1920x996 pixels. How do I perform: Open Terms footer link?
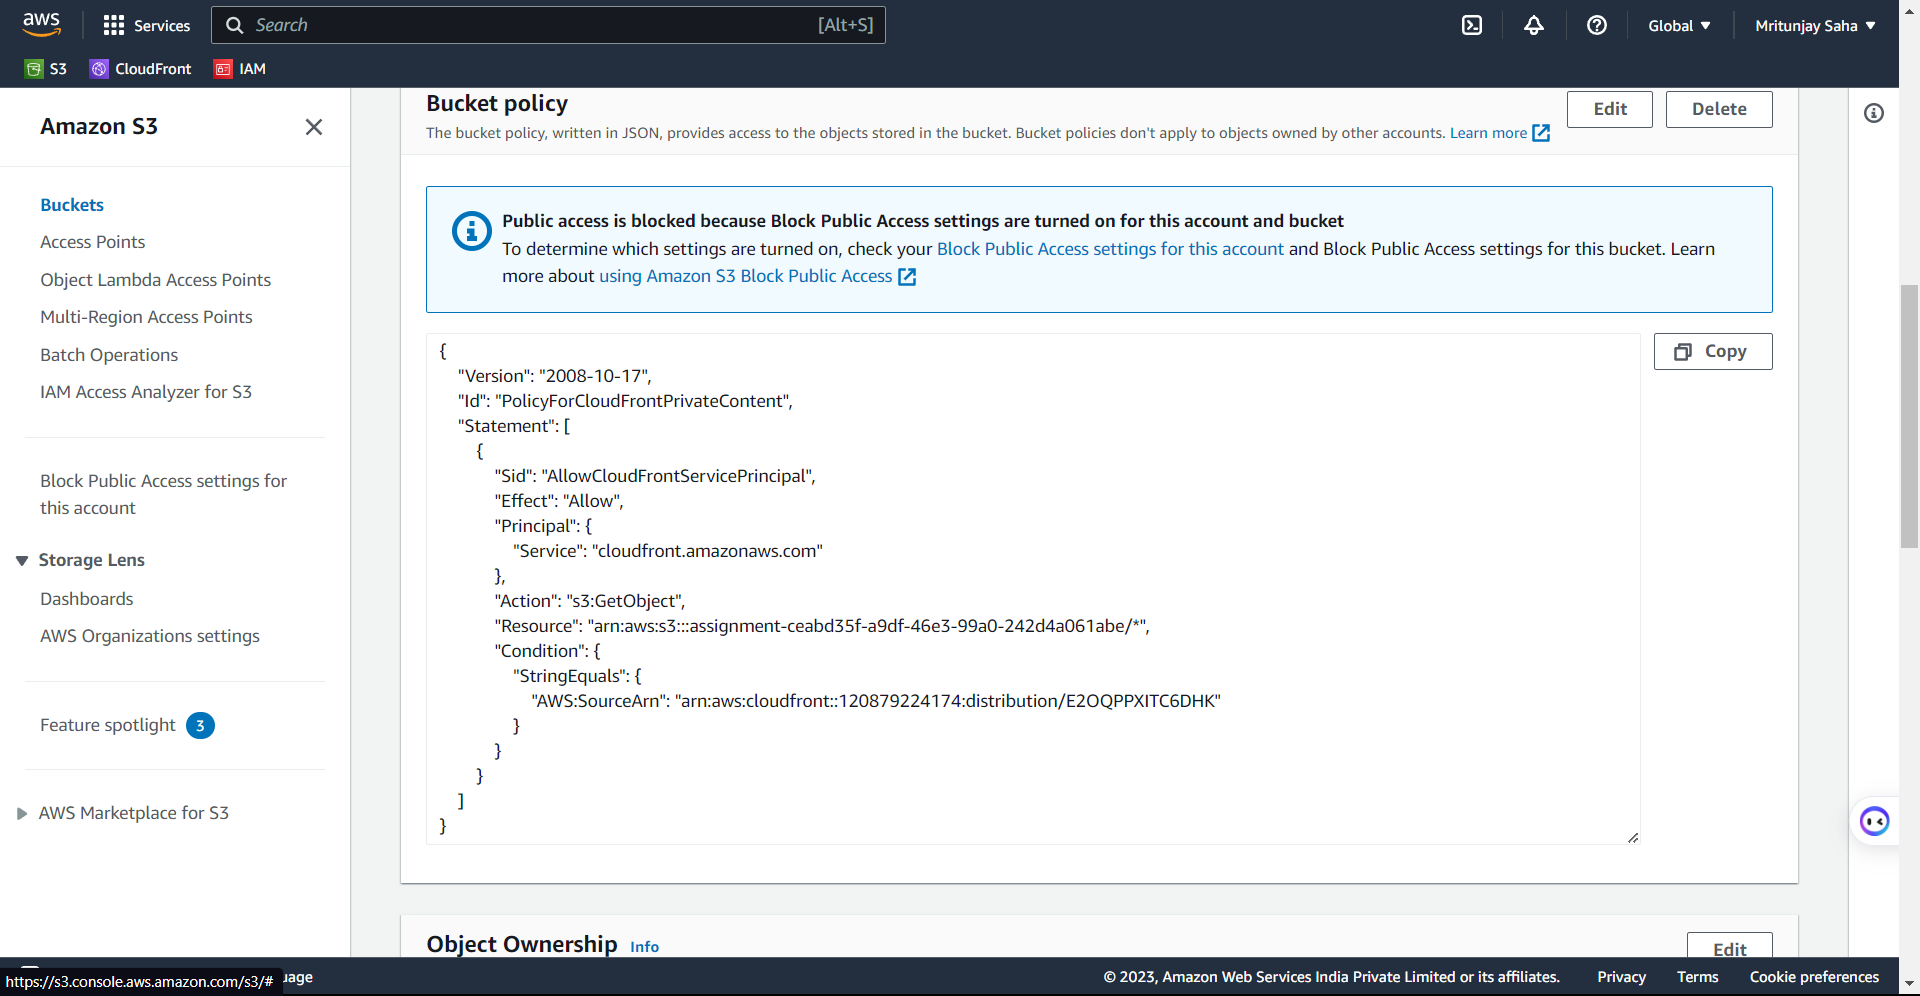pos(1697,977)
